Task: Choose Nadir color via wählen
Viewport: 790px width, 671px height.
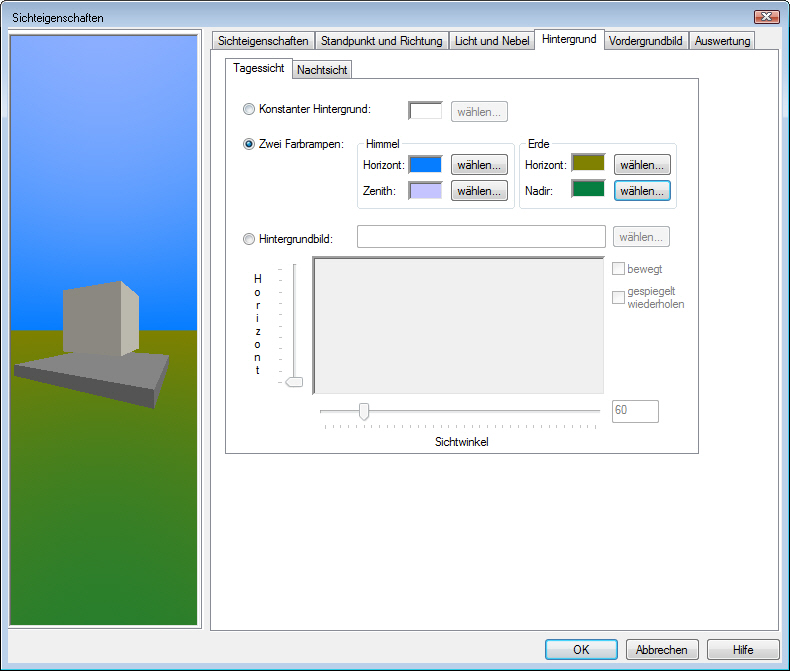Action: (642, 191)
